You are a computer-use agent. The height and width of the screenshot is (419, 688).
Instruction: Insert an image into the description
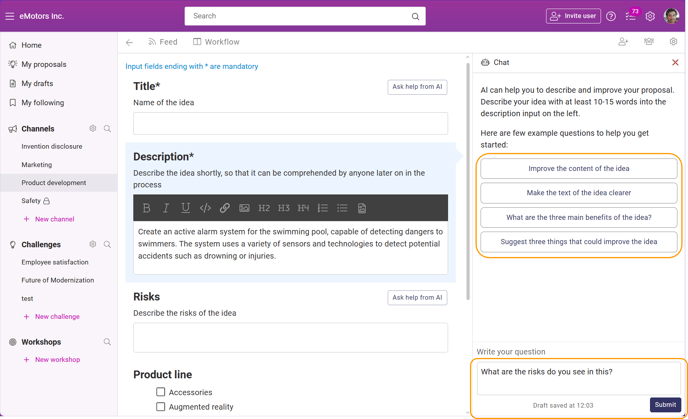coord(244,208)
